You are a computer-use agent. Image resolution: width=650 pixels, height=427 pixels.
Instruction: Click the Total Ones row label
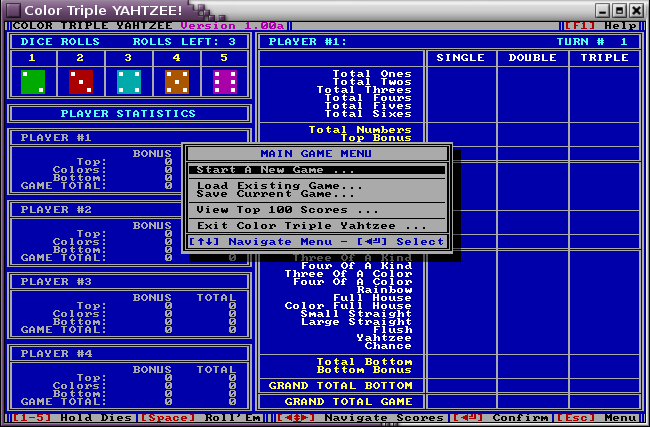tap(372, 74)
